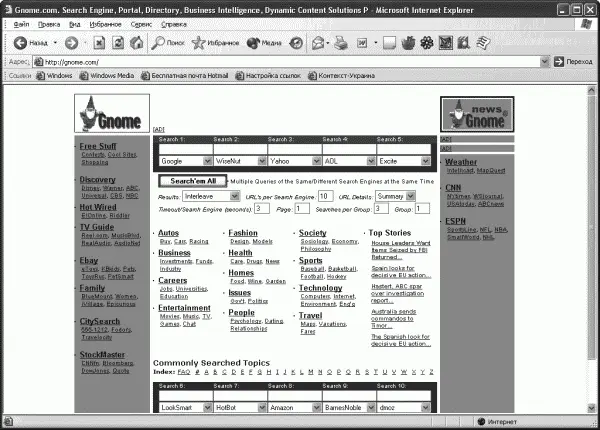Click the History clock toolbar icon

click(296, 43)
